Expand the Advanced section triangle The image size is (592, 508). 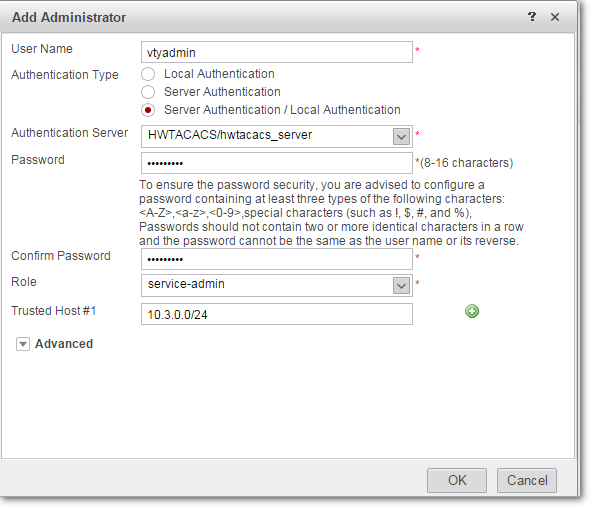23,344
